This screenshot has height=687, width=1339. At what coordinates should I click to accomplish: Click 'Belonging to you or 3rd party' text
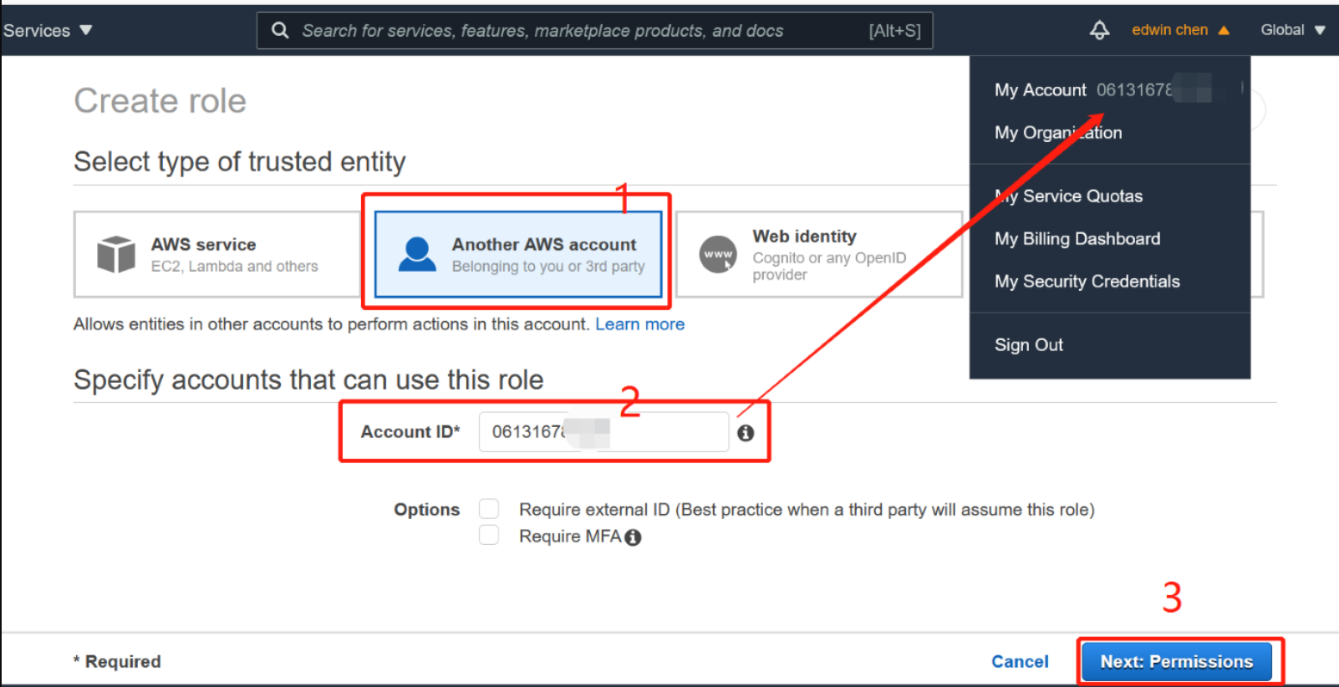548,267
